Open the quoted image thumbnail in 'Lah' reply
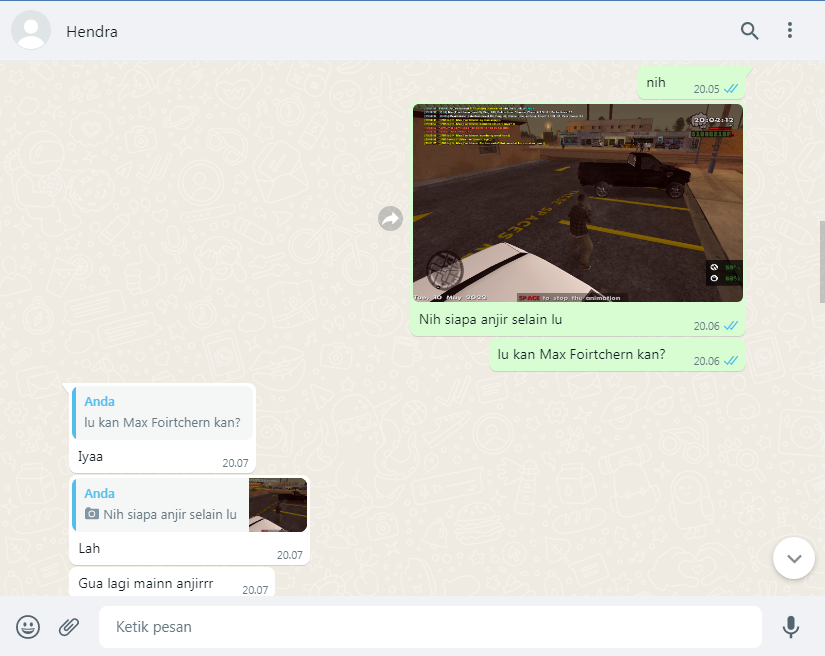The height and width of the screenshot is (656, 825). [278, 504]
